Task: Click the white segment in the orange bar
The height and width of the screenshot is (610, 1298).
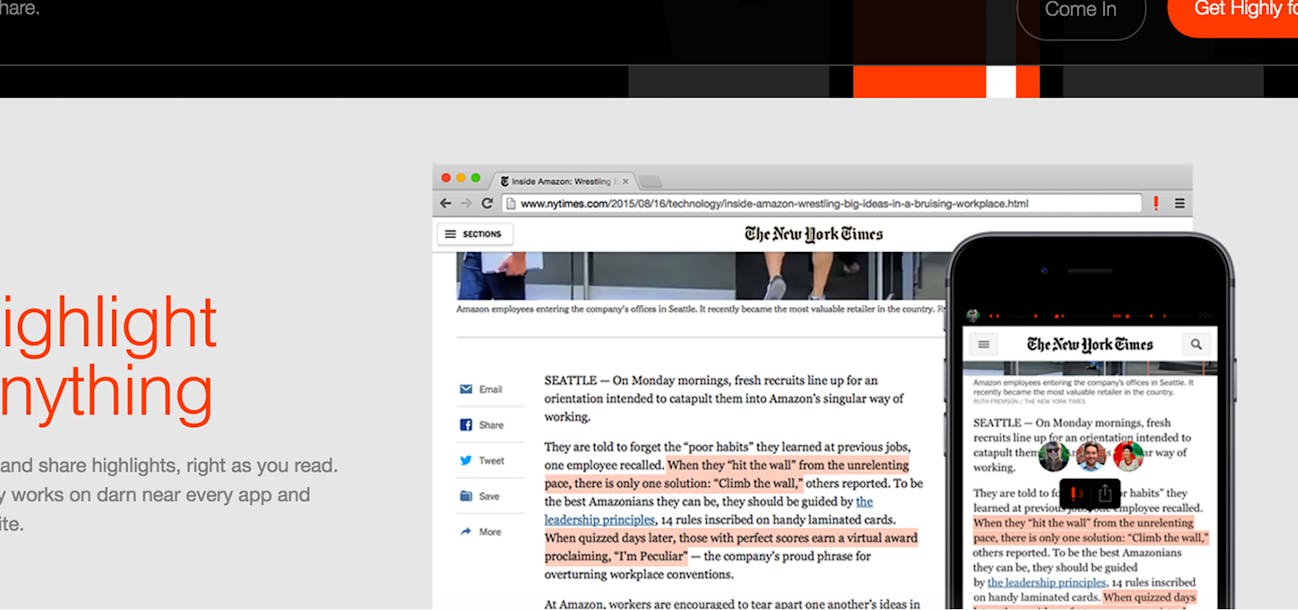Action: [x=1001, y=81]
